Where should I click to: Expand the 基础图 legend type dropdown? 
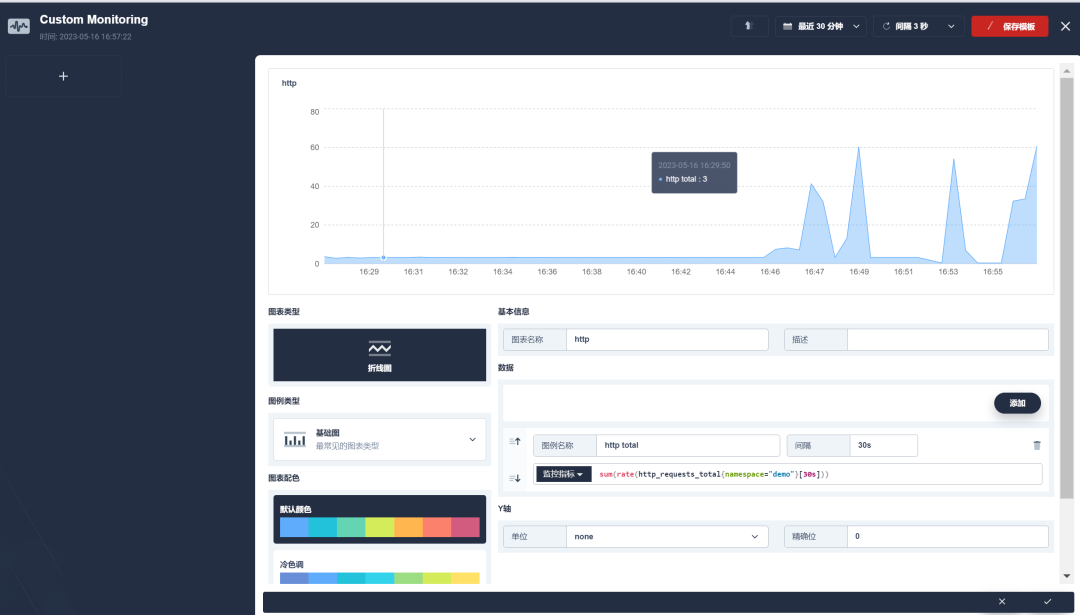(380, 439)
